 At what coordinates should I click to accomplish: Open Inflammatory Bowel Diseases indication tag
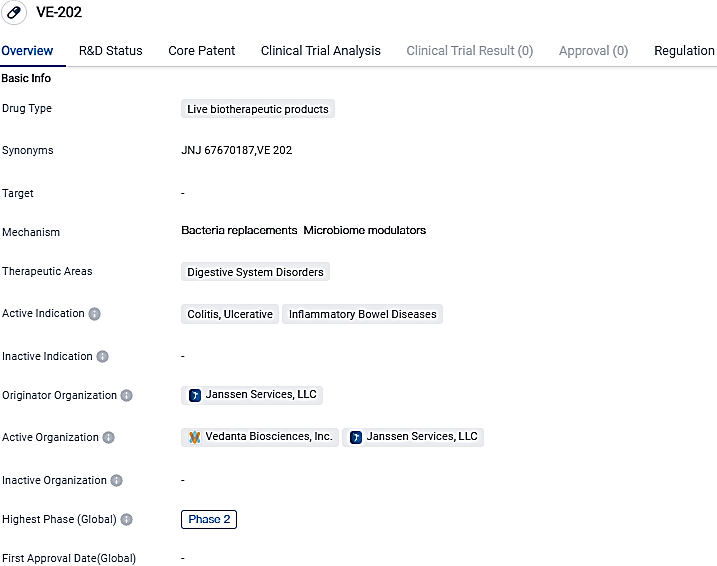click(362, 314)
